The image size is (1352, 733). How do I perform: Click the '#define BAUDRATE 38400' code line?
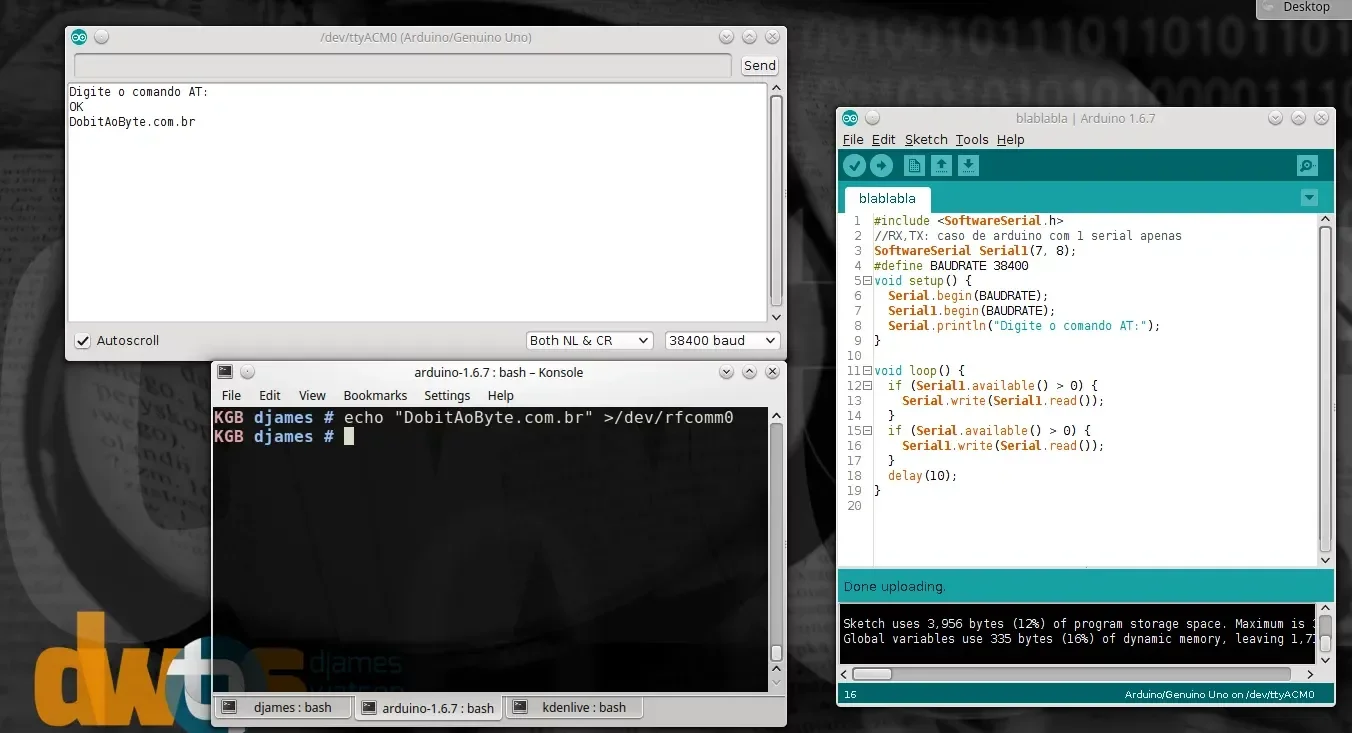click(951, 266)
